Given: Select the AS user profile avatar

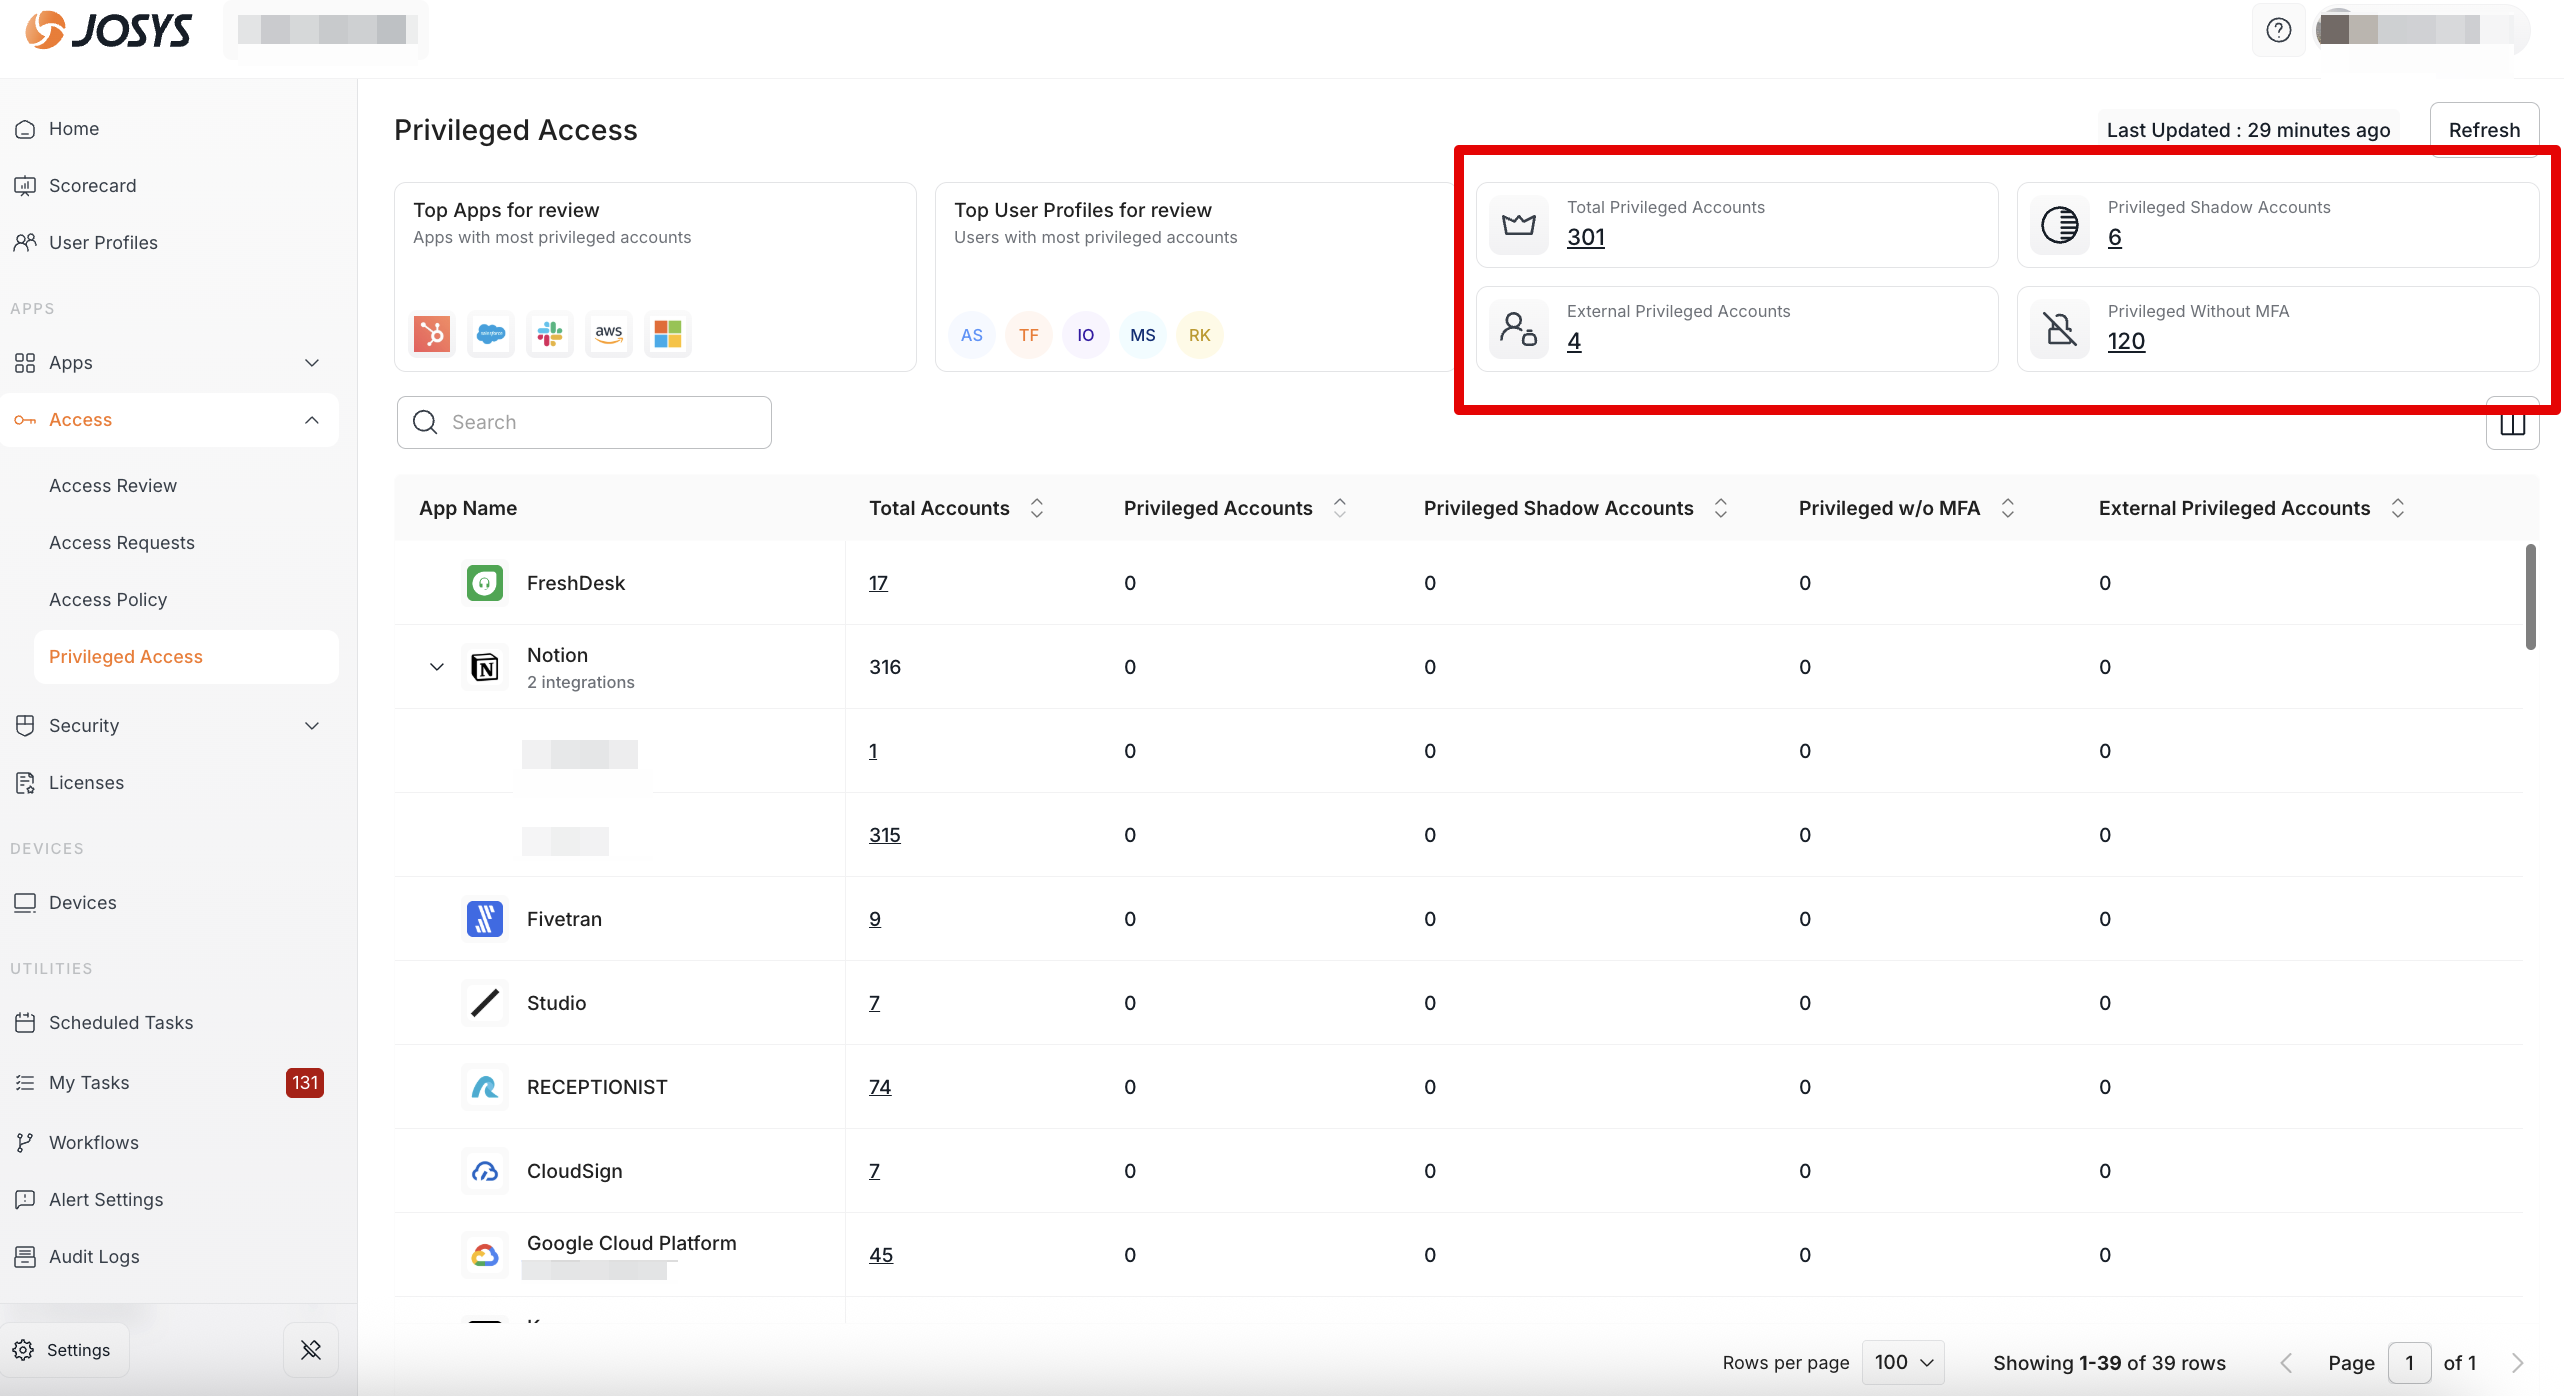Looking at the screenshot, I should (x=971, y=335).
